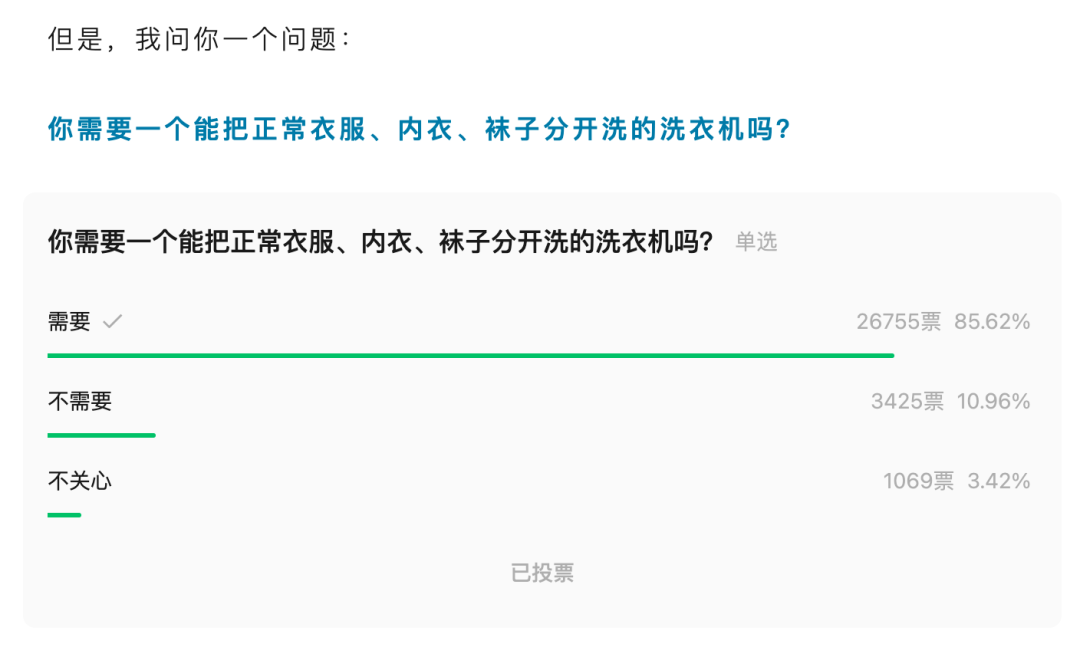
Task: Click the 85.62% percentage value
Action: click(992, 322)
